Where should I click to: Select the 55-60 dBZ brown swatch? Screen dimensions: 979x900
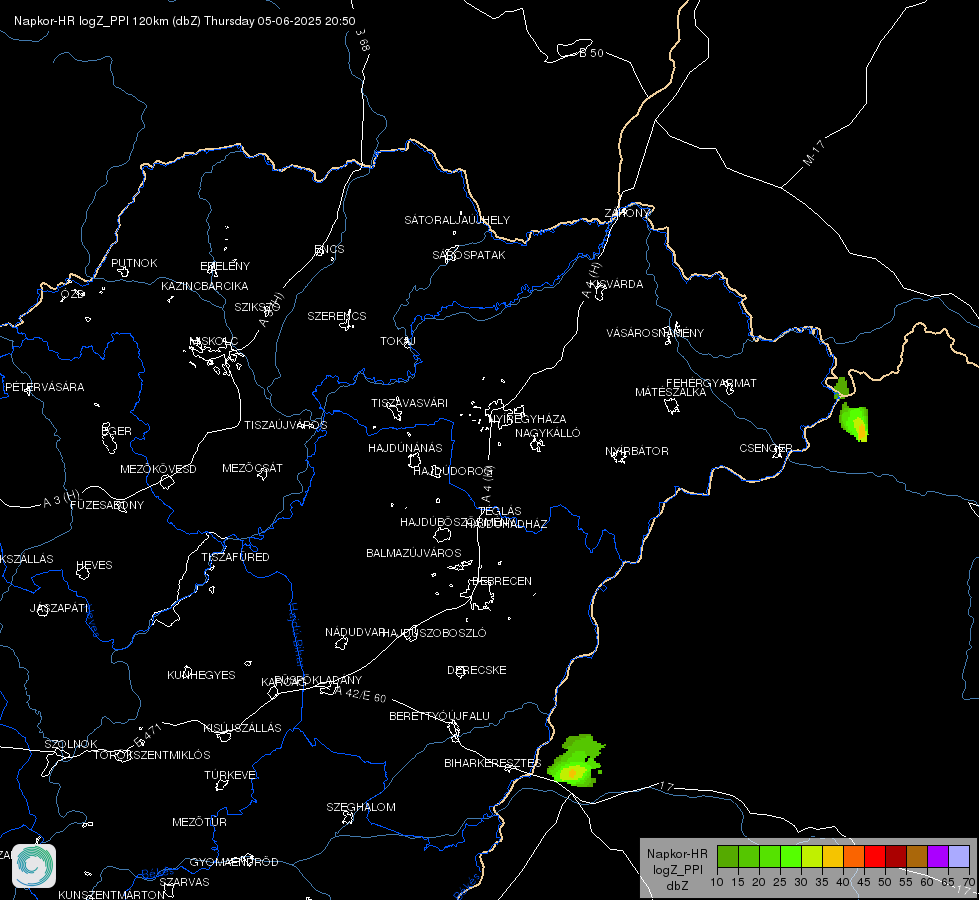[917, 856]
